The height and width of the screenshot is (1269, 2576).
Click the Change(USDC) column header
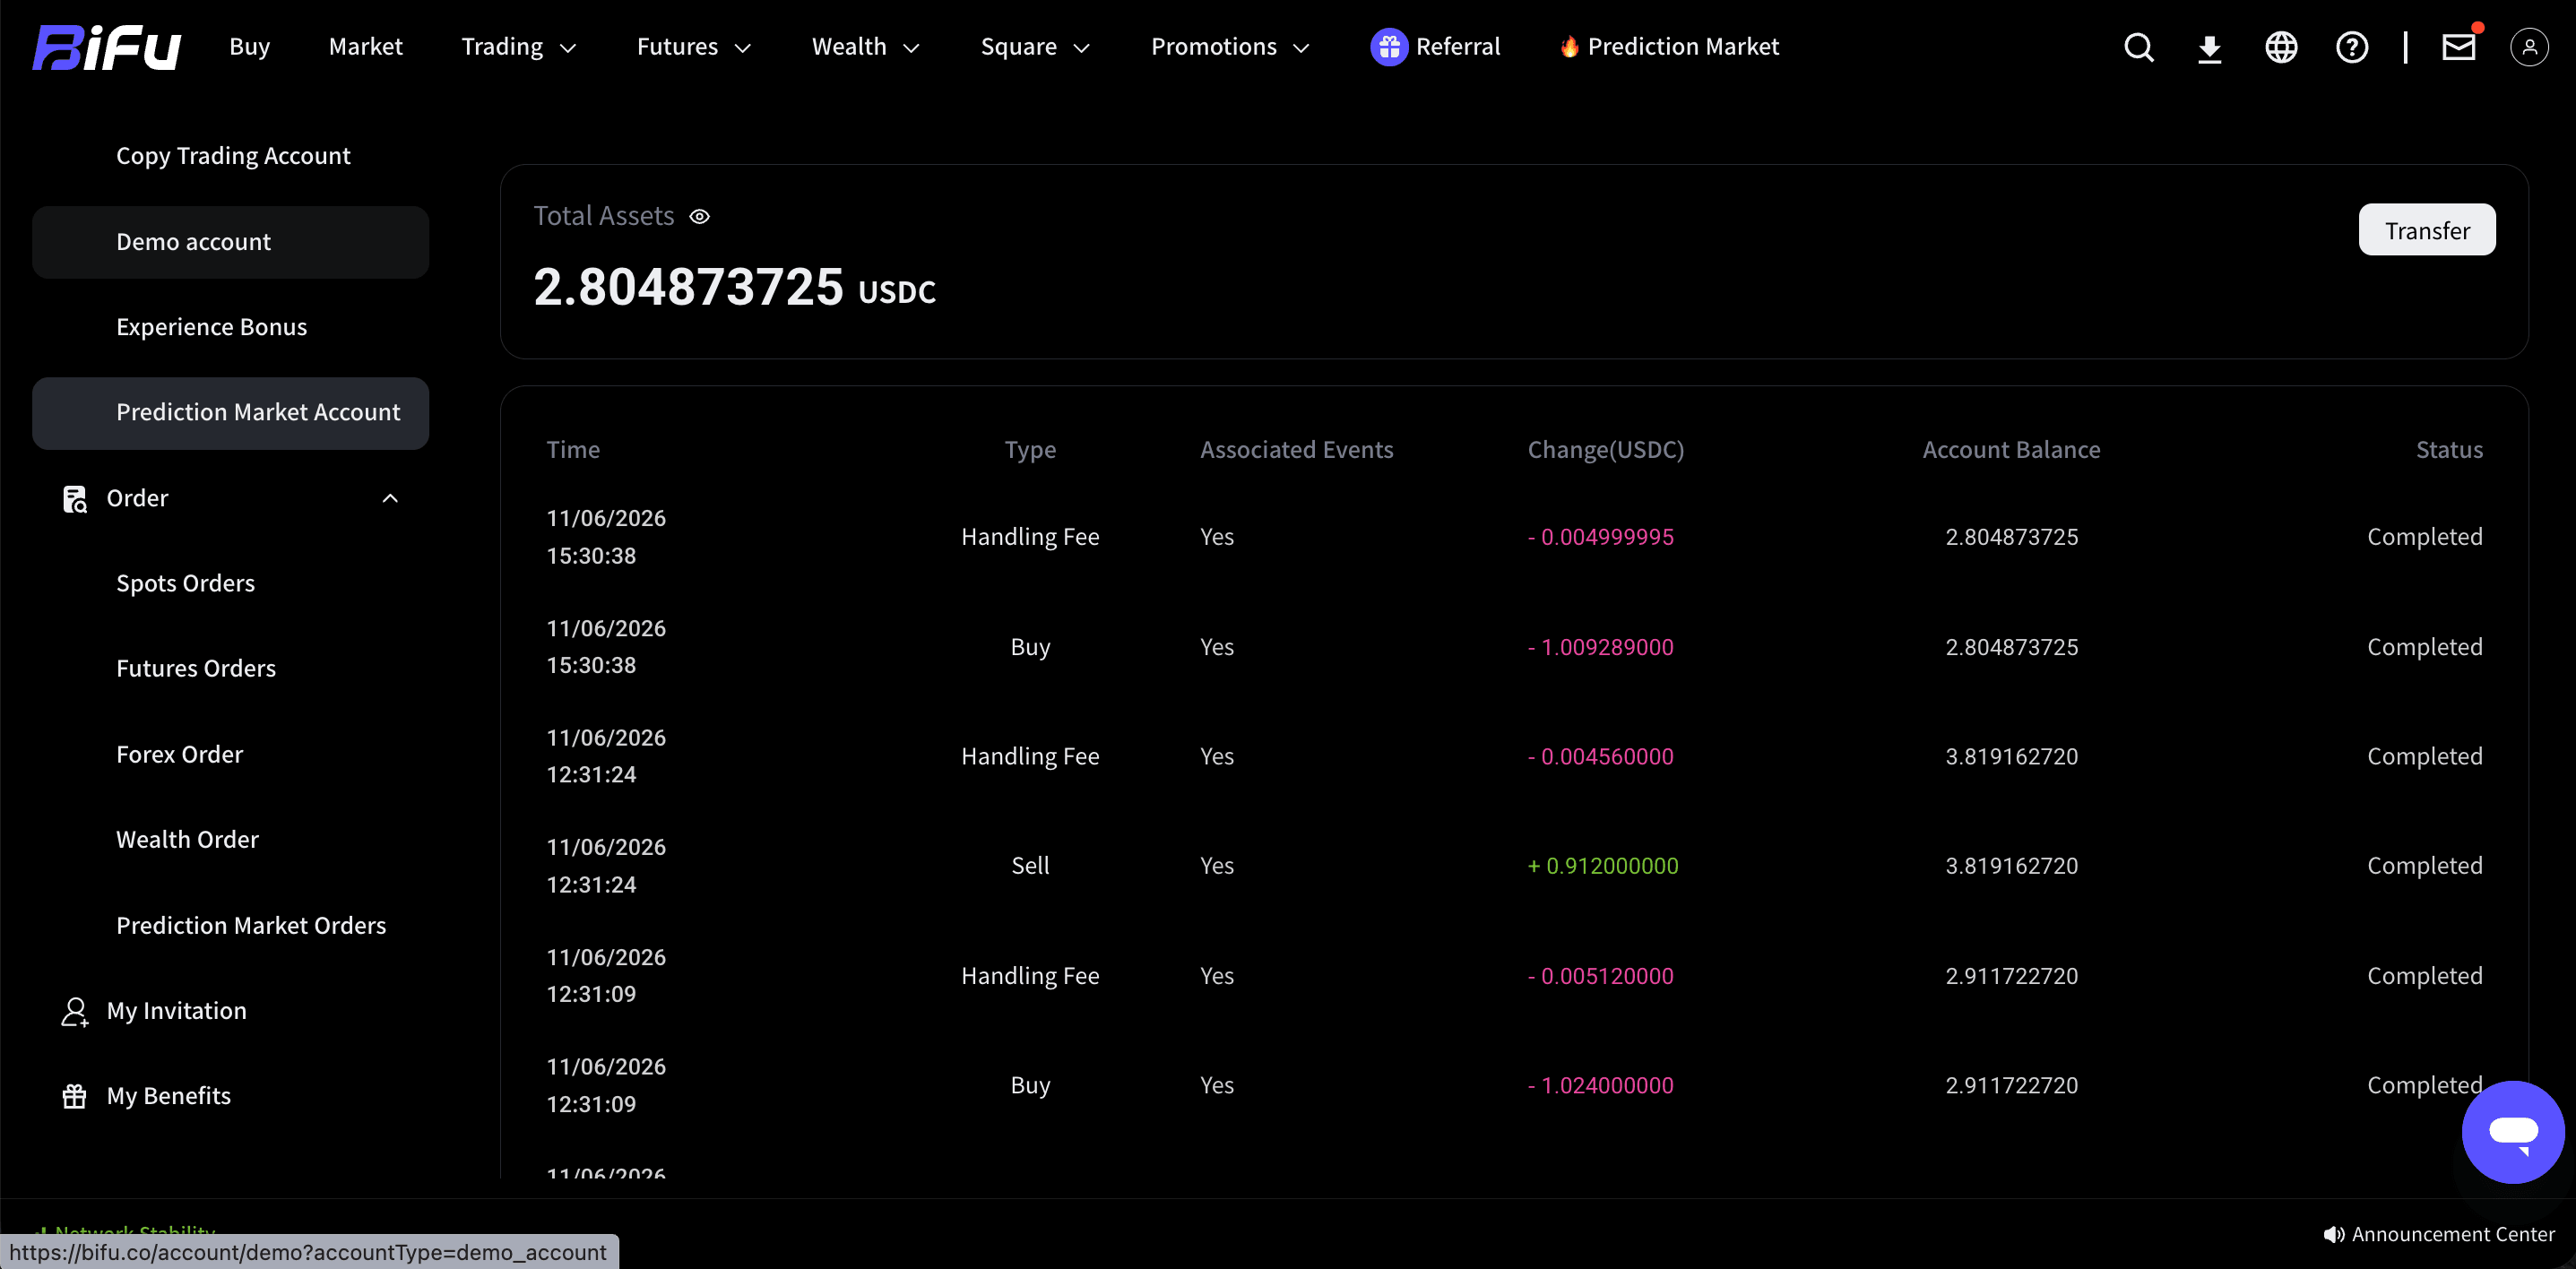click(x=1605, y=450)
